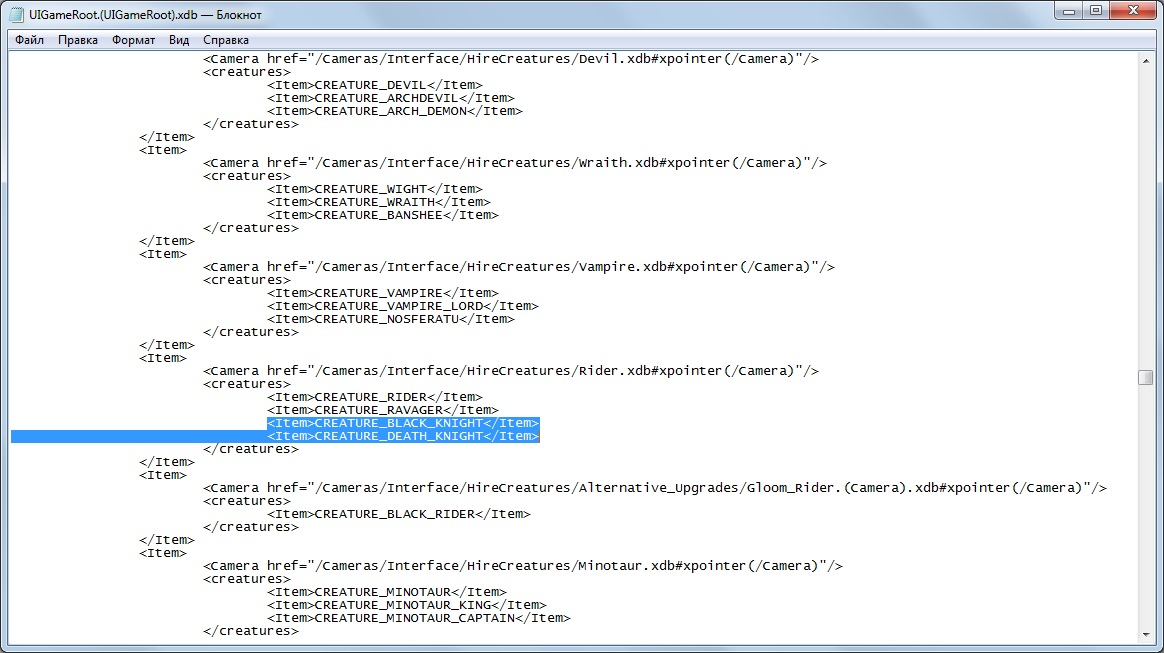Place cursor on CREATURE_BLACK_KNIGHT line
The width and height of the screenshot is (1164, 653).
pyautogui.click(x=403, y=423)
